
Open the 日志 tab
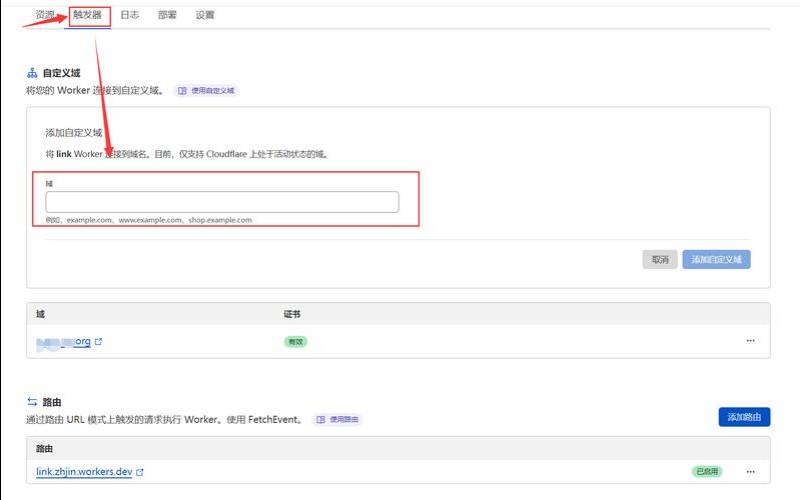(x=130, y=15)
